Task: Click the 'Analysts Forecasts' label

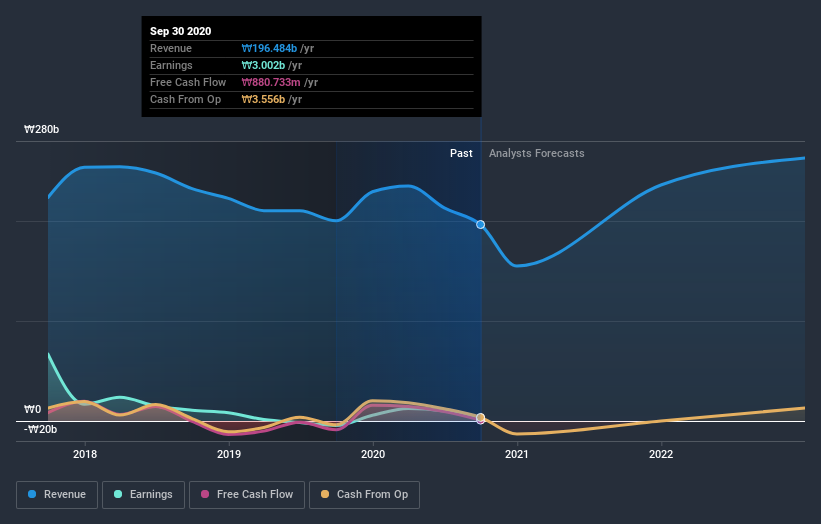Action: (x=537, y=153)
